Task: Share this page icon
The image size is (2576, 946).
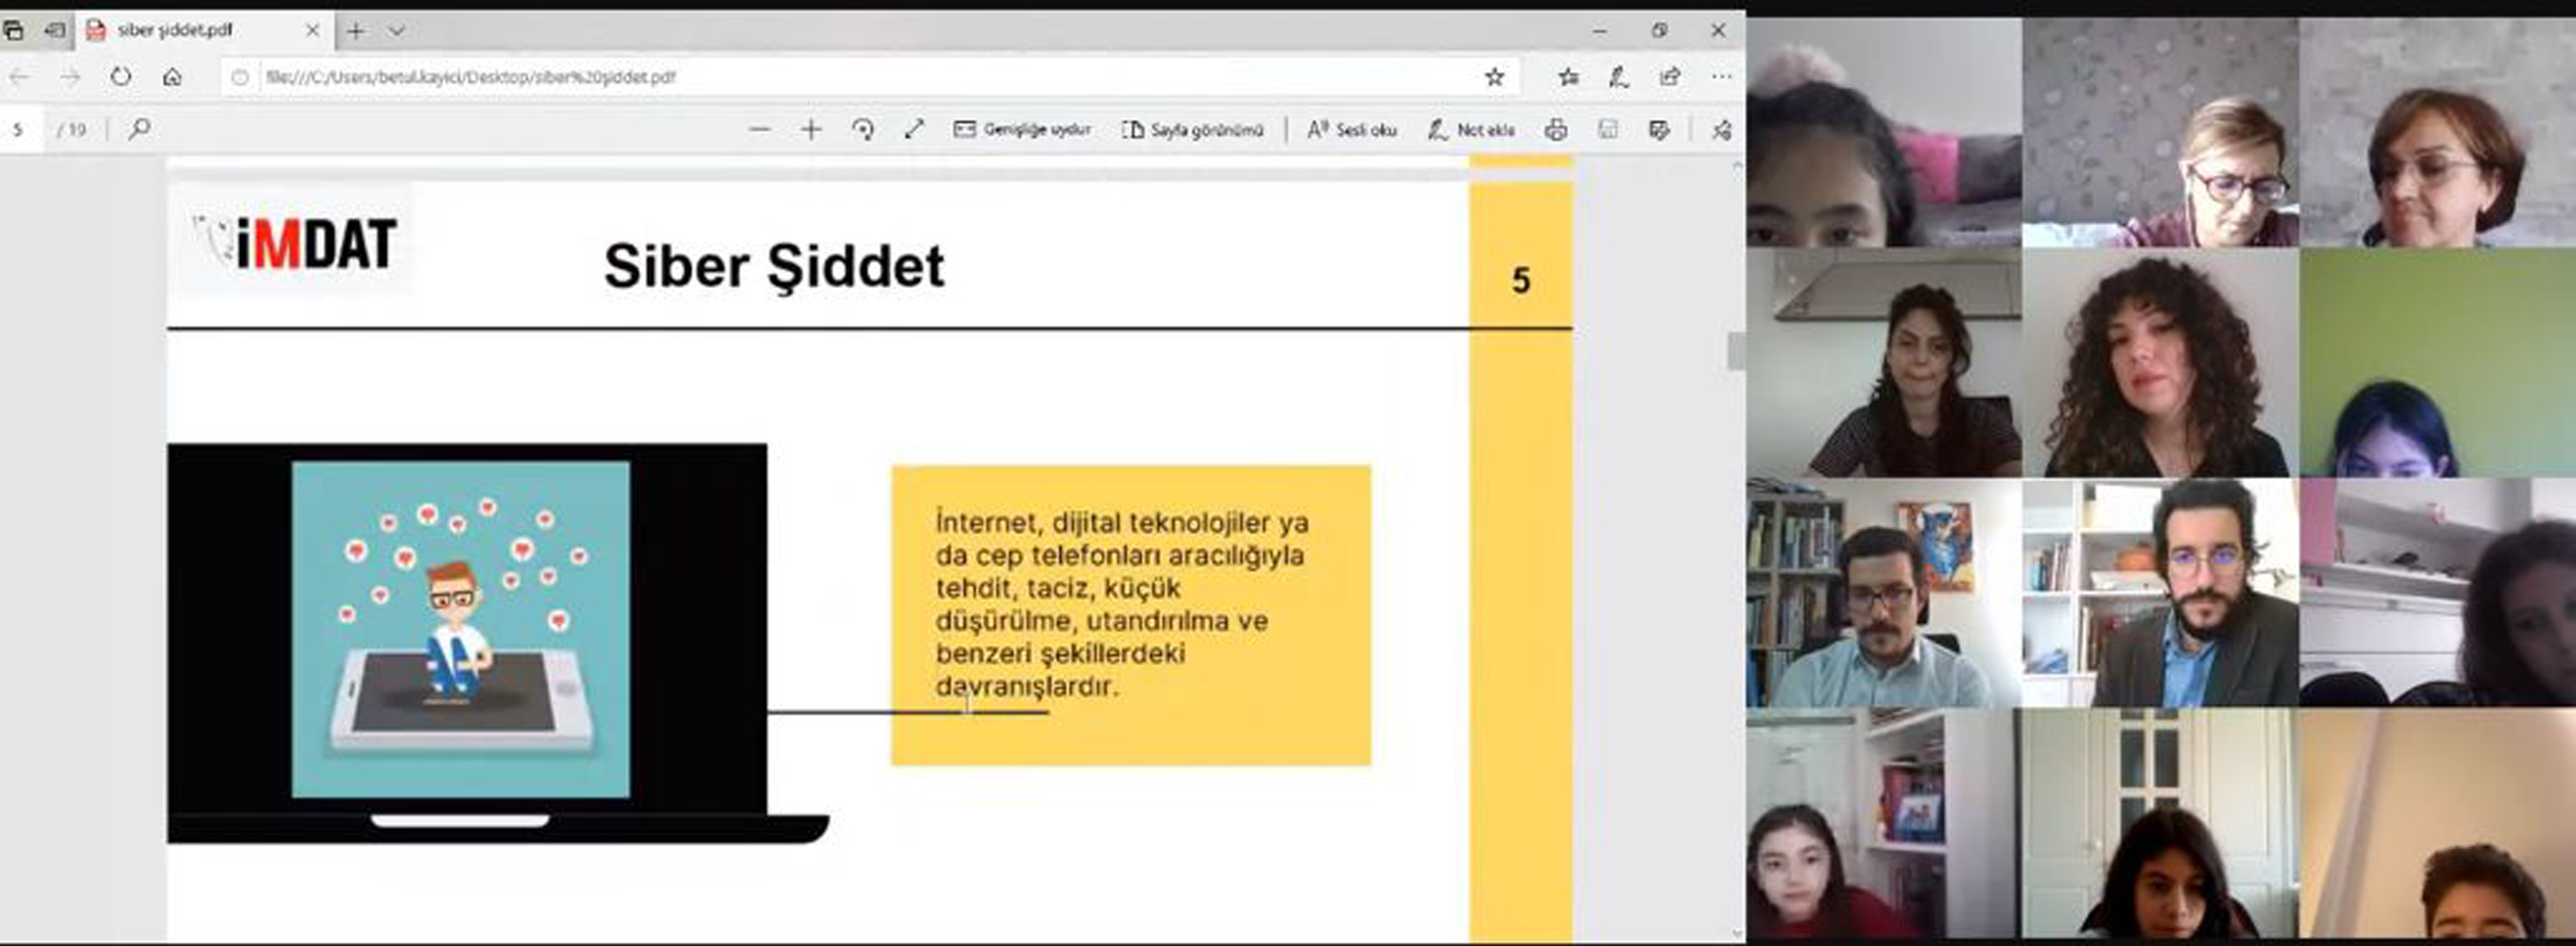Action: click(1670, 77)
